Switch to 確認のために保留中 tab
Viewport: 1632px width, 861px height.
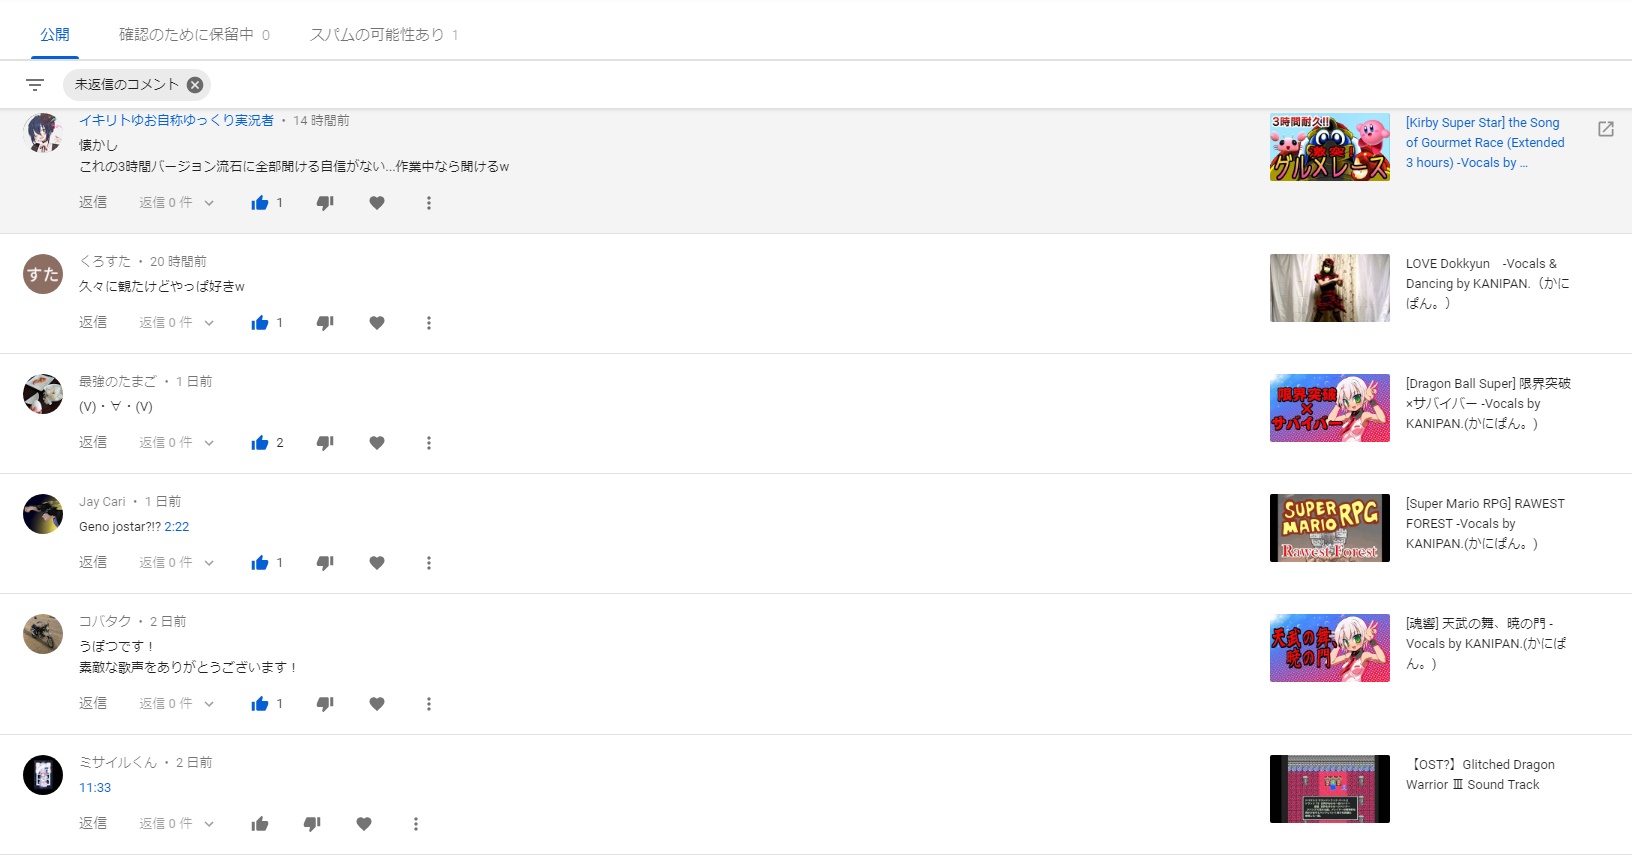pyautogui.click(x=194, y=35)
